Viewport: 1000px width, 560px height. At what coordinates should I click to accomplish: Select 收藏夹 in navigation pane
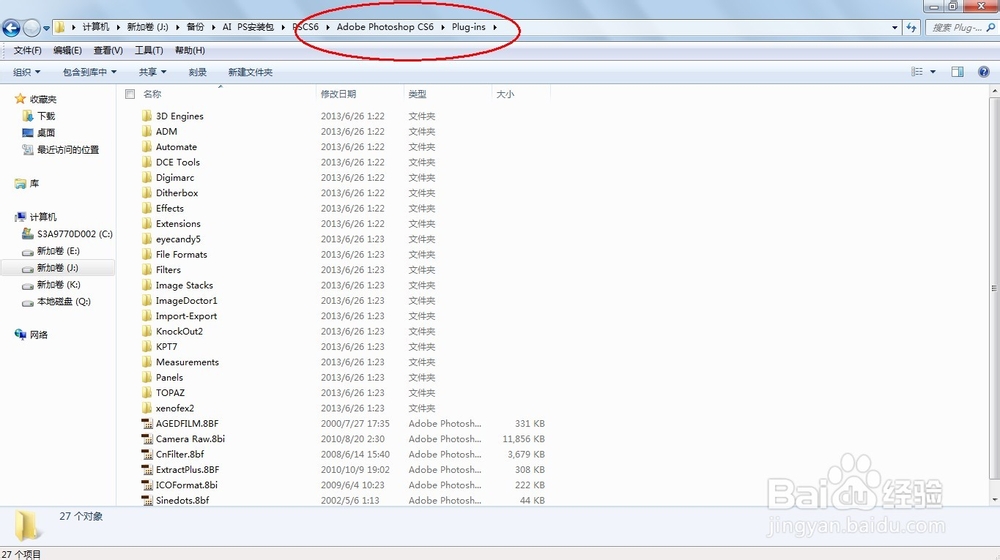(43, 99)
